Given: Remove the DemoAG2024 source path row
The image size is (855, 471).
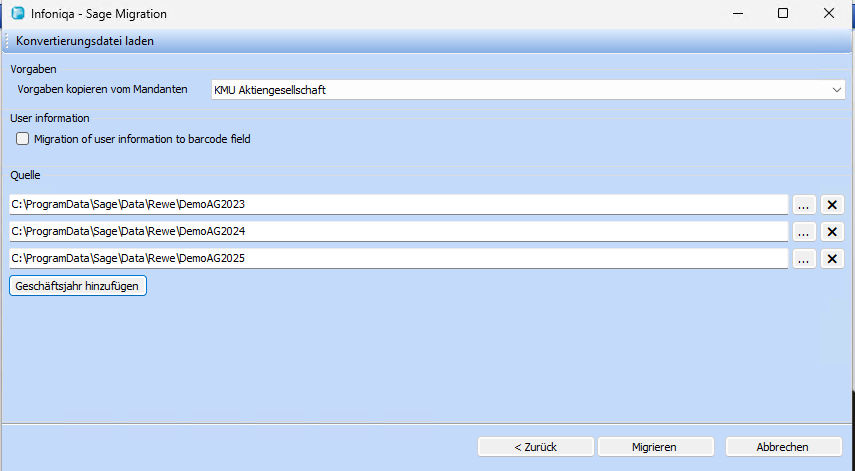Looking at the screenshot, I should pyautogui.click(x=832, y=231).
